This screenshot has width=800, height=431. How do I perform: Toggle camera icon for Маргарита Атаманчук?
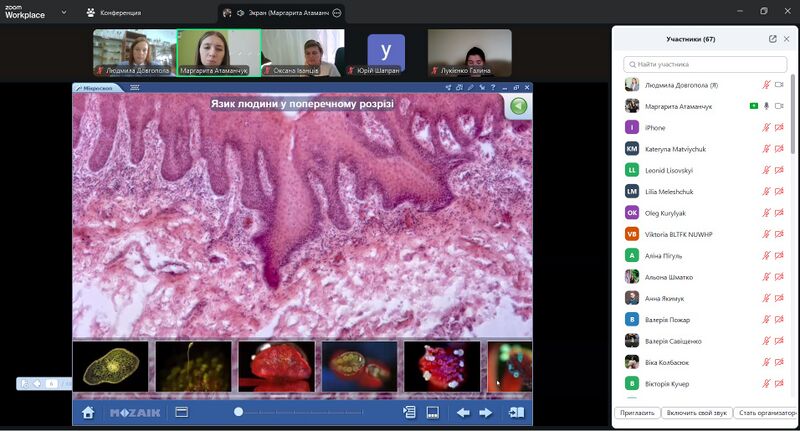[x=779, y=106]
